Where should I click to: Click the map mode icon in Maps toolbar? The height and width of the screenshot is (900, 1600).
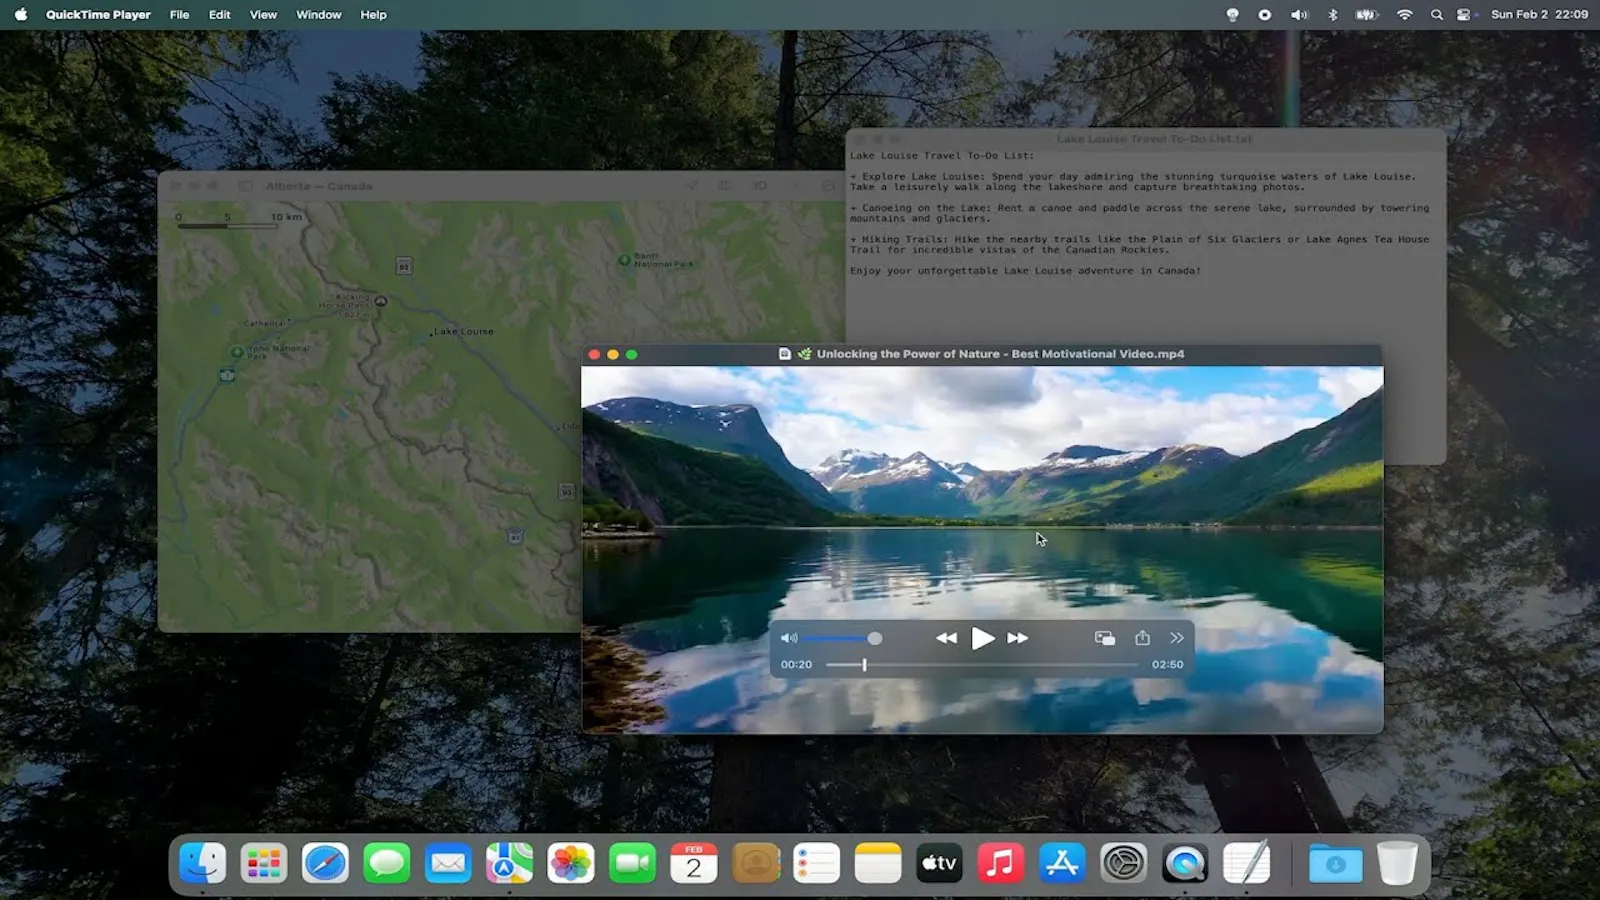725,186
